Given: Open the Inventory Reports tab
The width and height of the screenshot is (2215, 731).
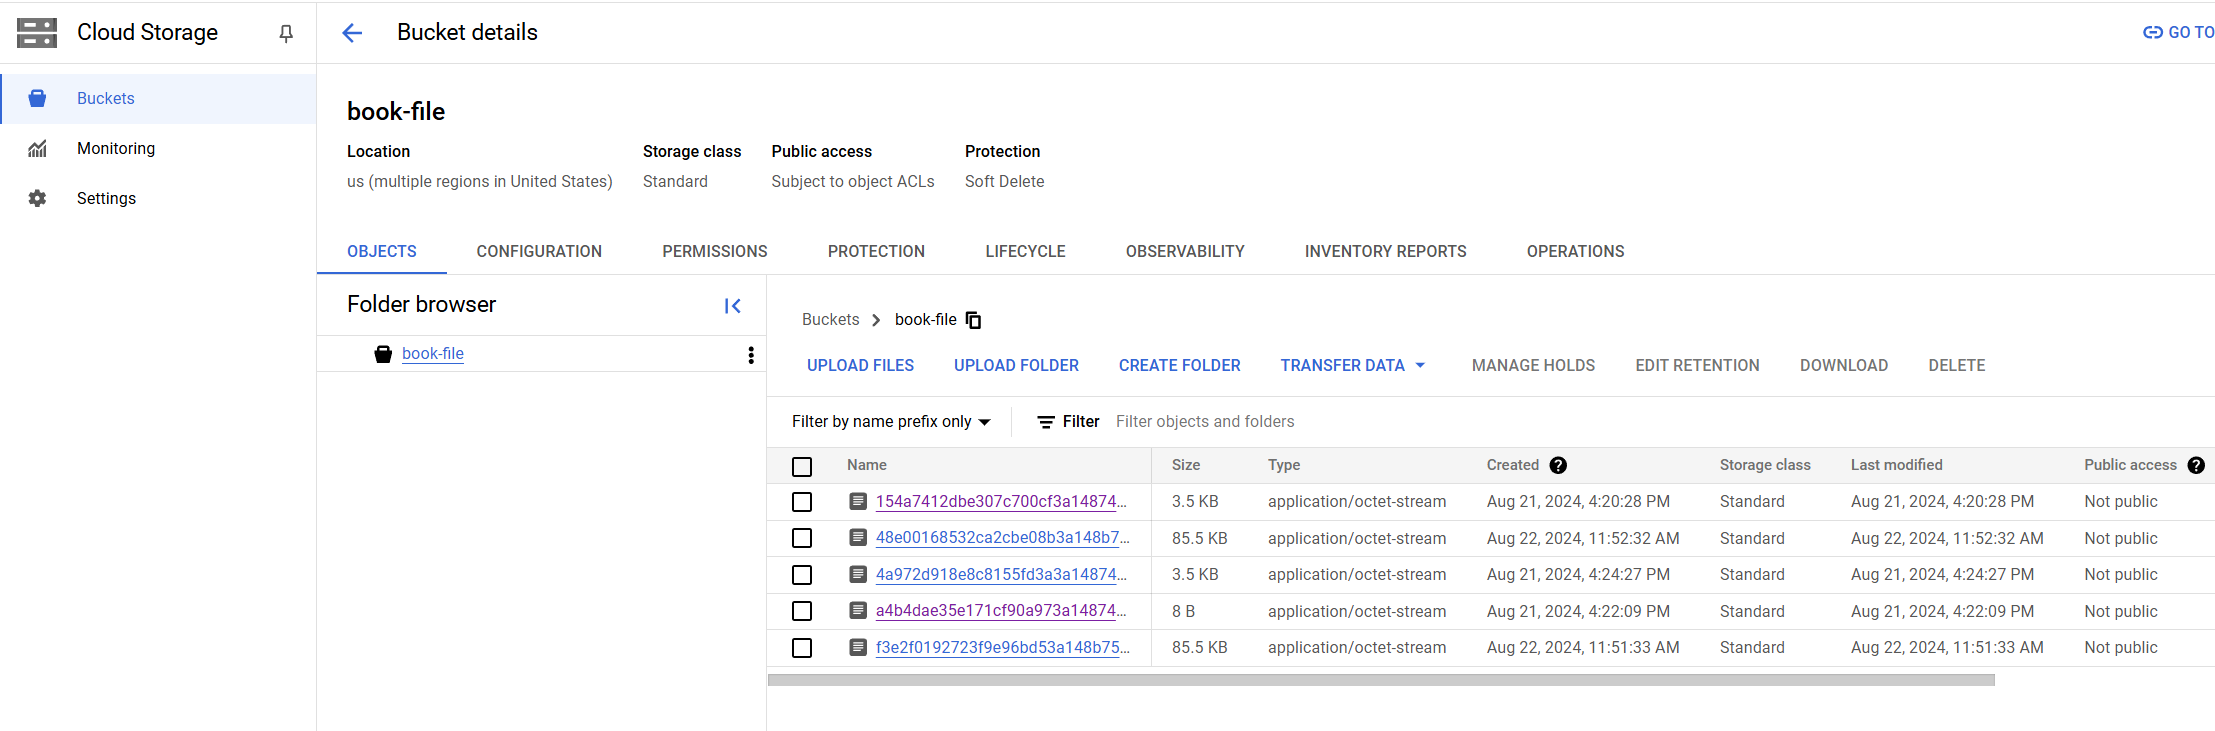Looking at the screenshot, I should 1385,252.
